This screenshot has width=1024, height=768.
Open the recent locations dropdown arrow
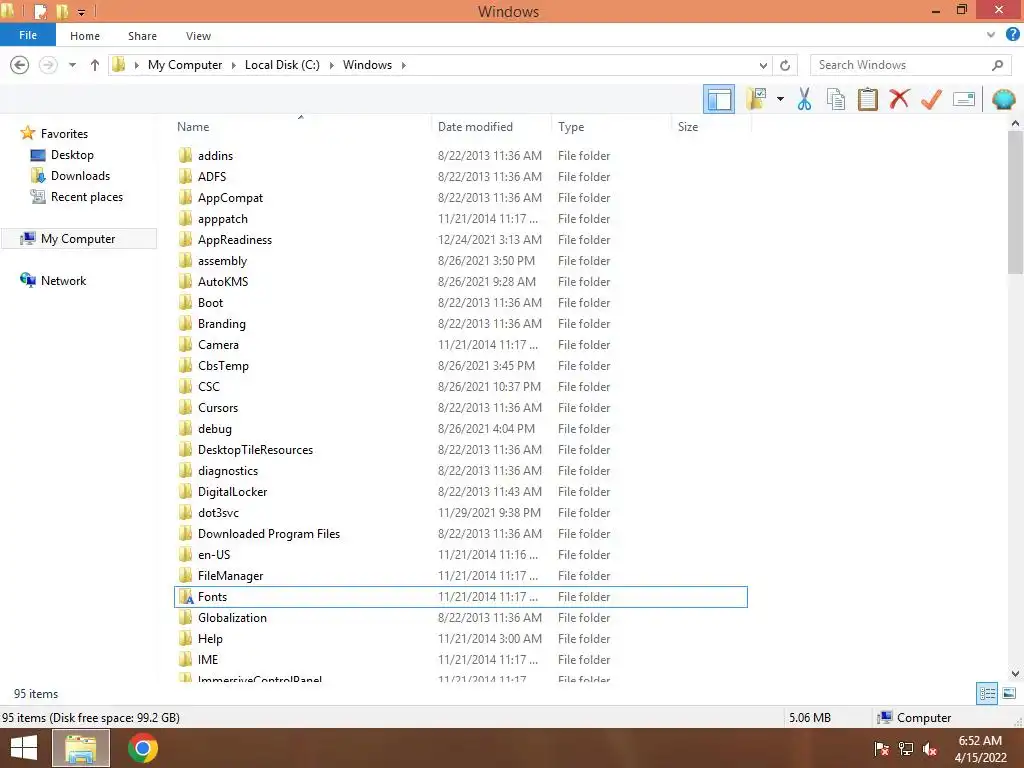(72, 65)
